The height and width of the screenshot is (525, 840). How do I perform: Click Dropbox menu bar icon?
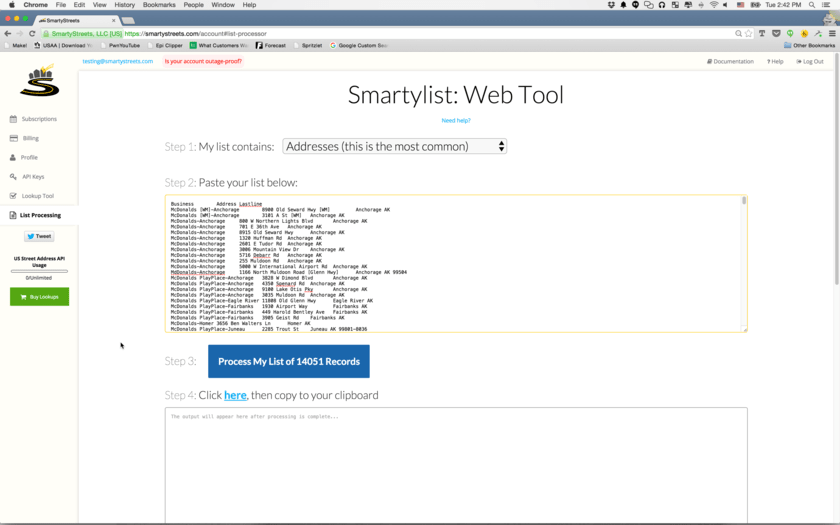click(x=611, y=5)
